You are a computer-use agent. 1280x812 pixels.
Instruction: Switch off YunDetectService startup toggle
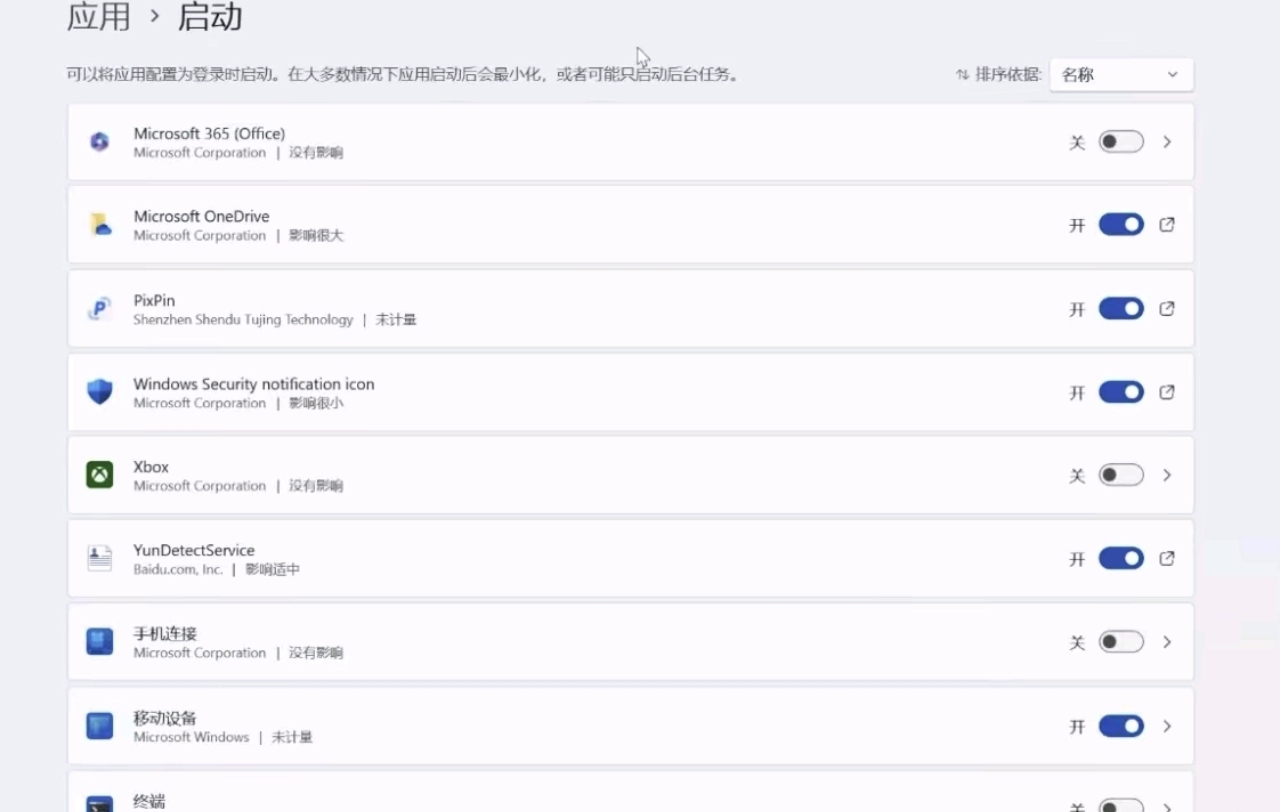[1121, 559]
